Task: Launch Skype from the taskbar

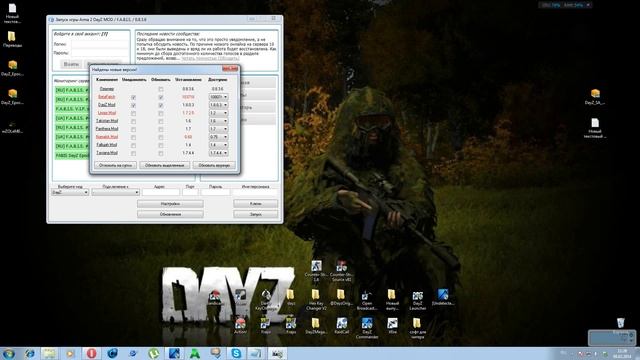Action: pos(236,353)
